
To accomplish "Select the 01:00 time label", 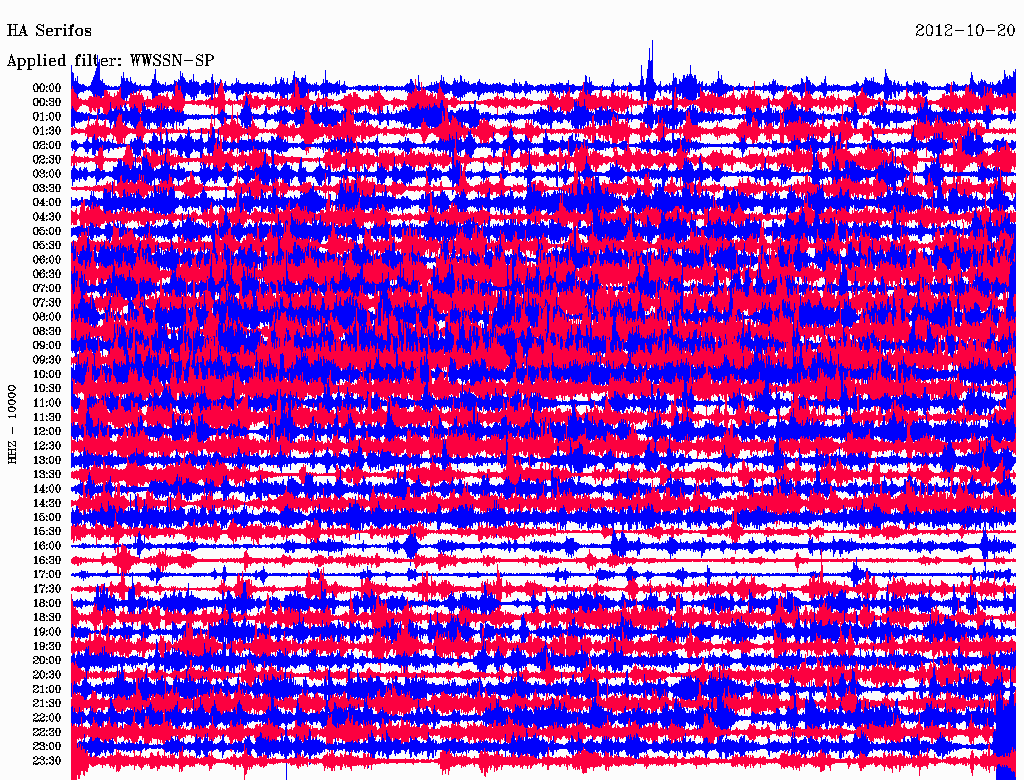I will [x=47, y=116].
